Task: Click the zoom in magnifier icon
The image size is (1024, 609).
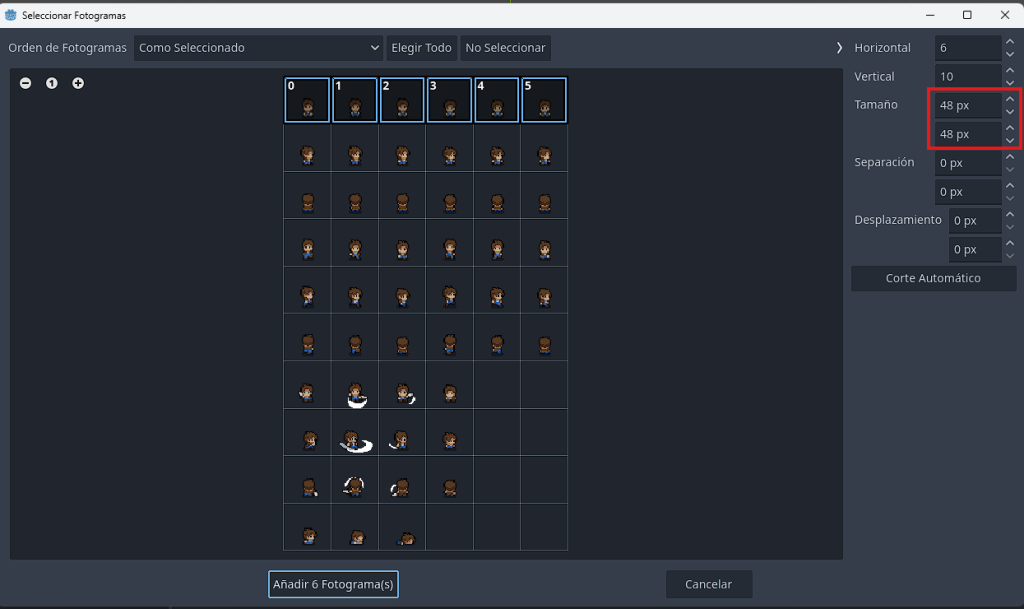Action: (78, 83)
